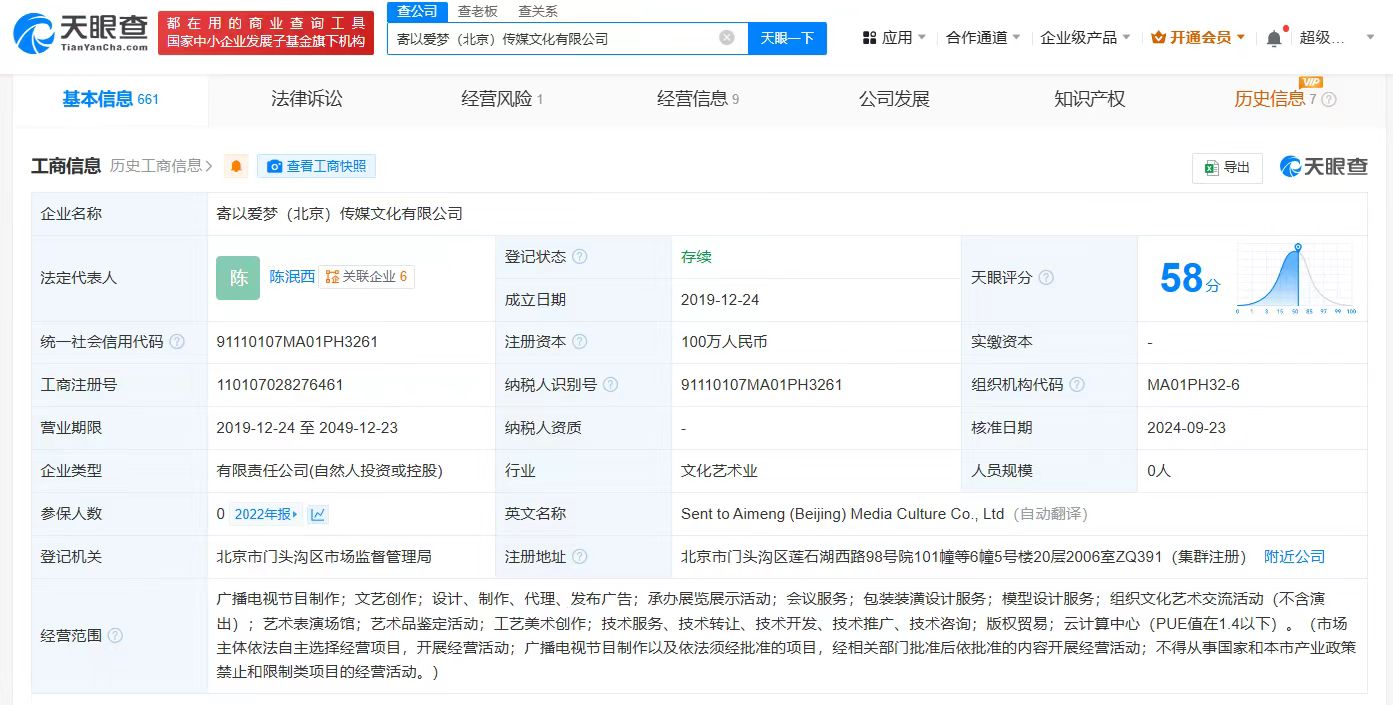This screenshot has height=705, width=1393.
Task: Expand the 企业级产品 menu
Action: (x=1085, y=38)
